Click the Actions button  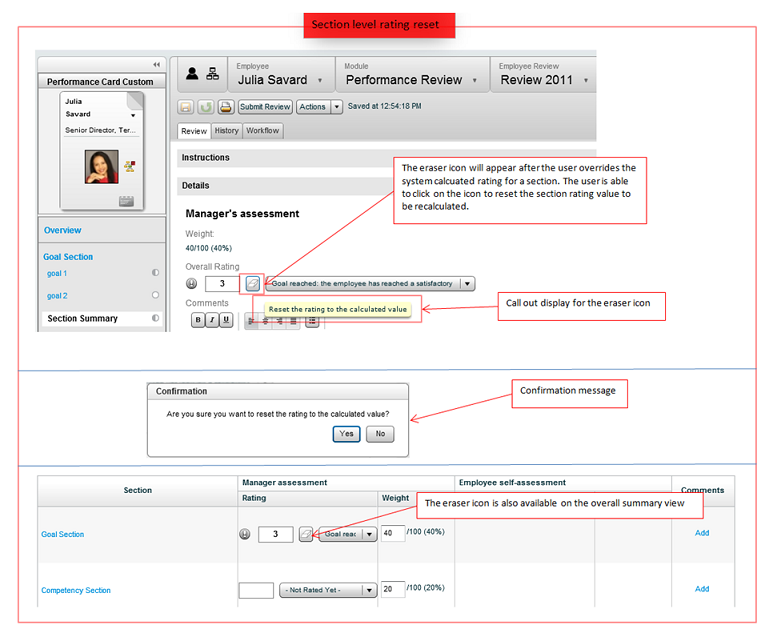[313, 107]
